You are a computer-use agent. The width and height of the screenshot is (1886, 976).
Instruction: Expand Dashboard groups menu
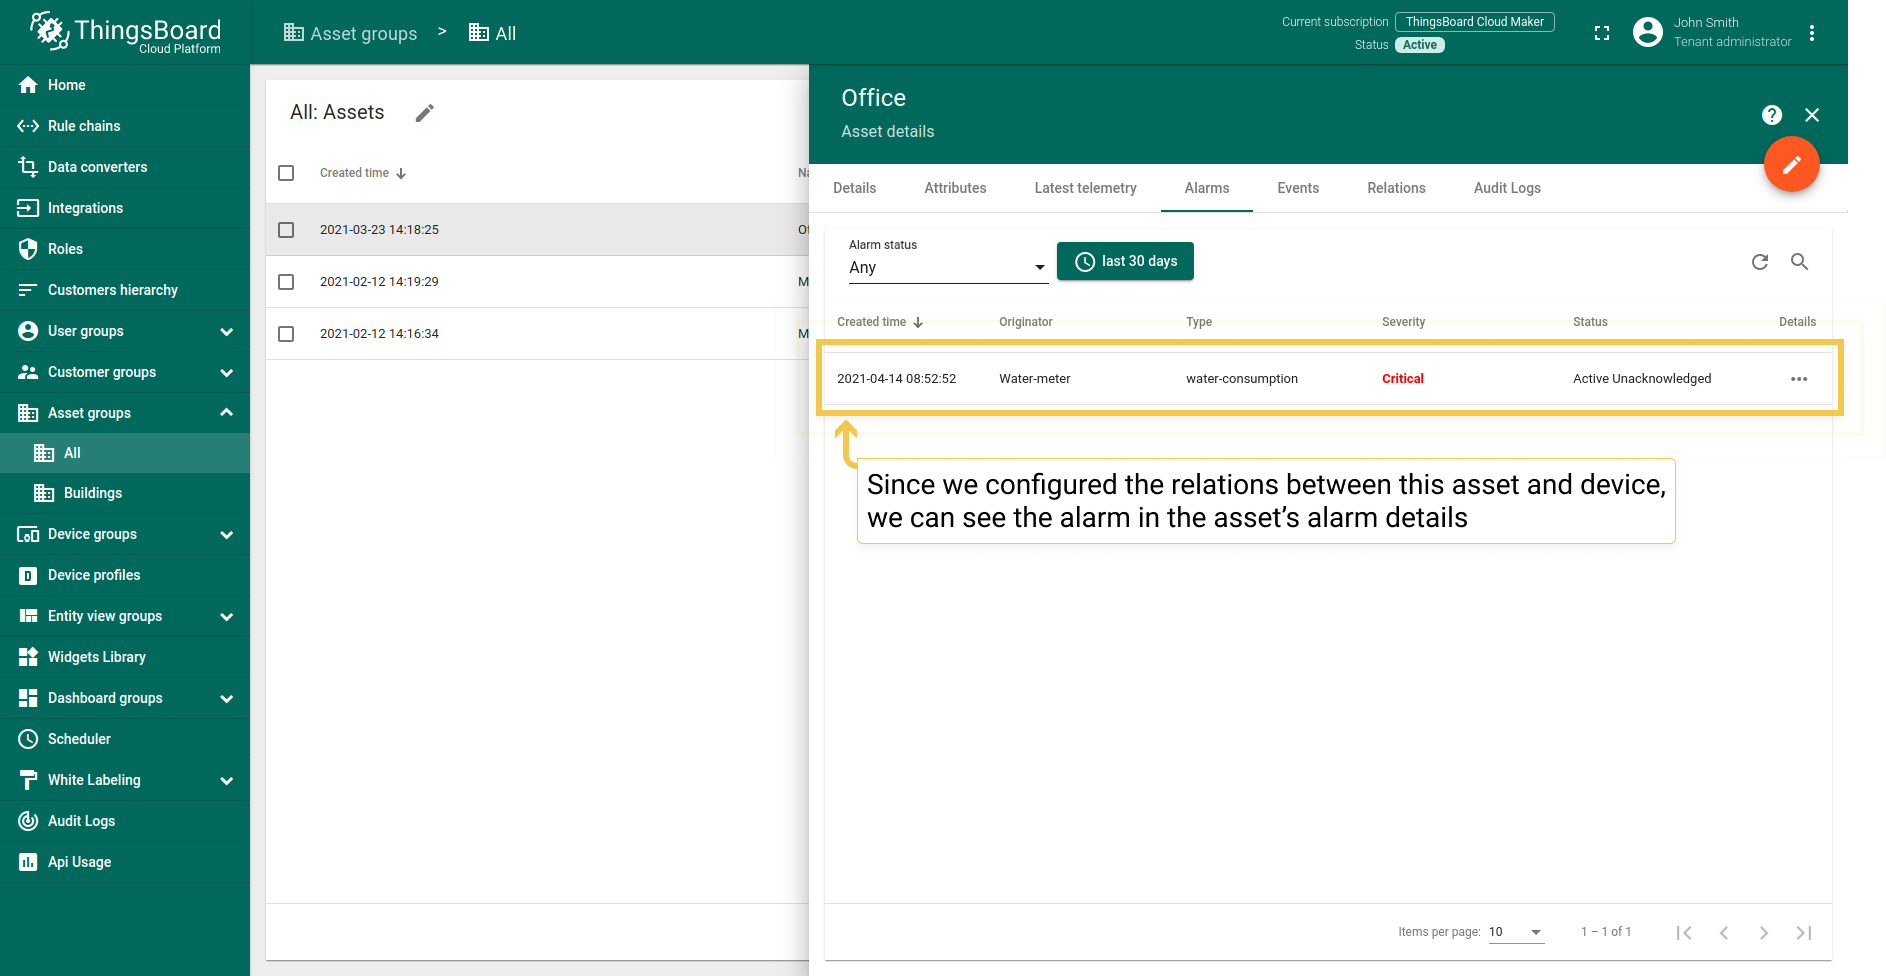point(226,698)
